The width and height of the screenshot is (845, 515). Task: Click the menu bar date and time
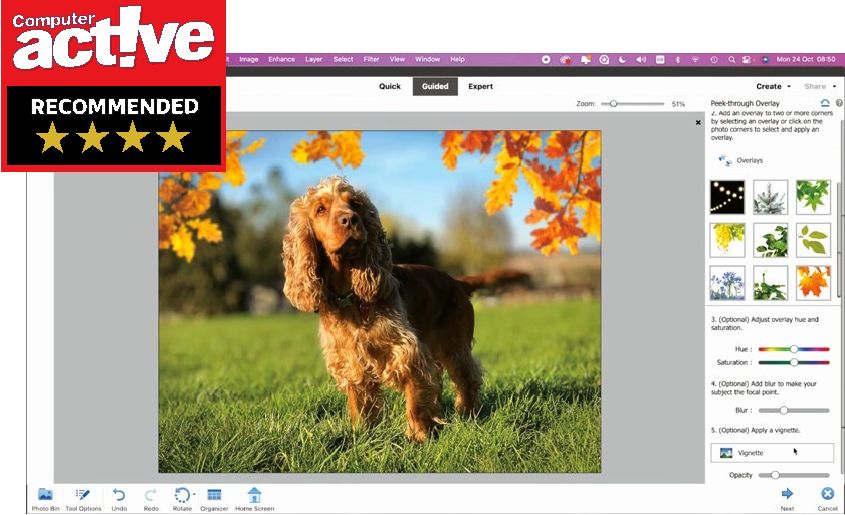(806, 60)
